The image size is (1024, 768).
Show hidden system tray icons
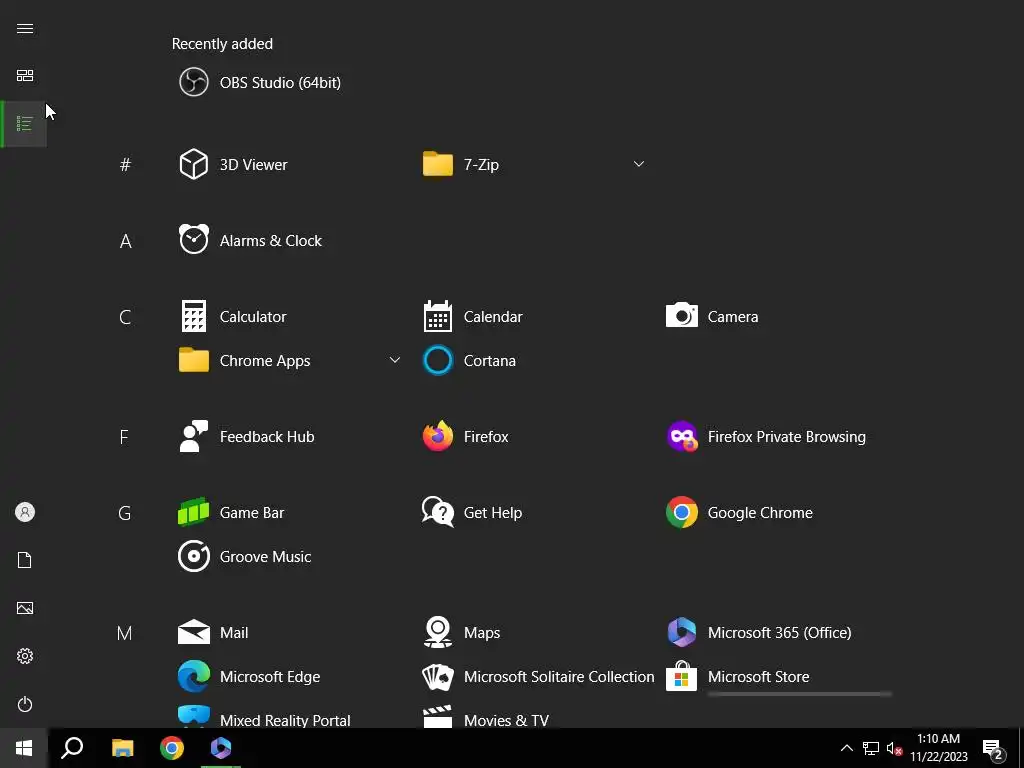846,748
